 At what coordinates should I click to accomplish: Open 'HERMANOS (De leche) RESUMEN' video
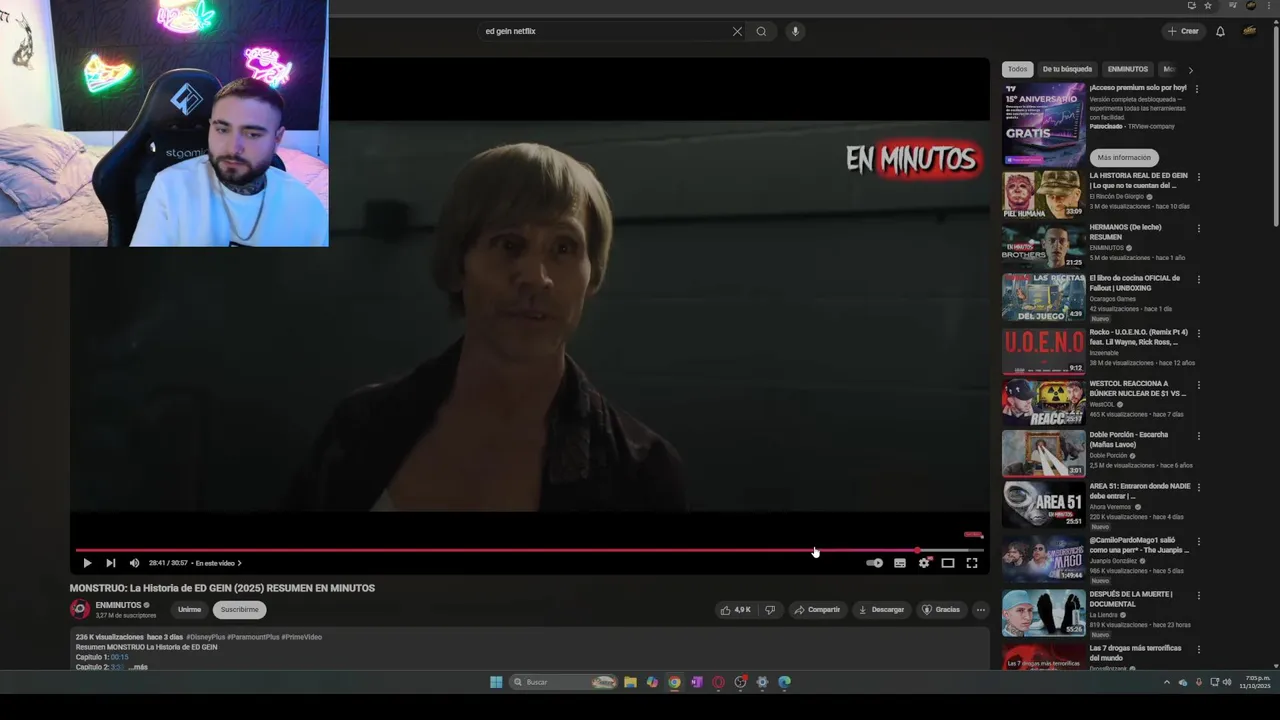pos(1043,245)
